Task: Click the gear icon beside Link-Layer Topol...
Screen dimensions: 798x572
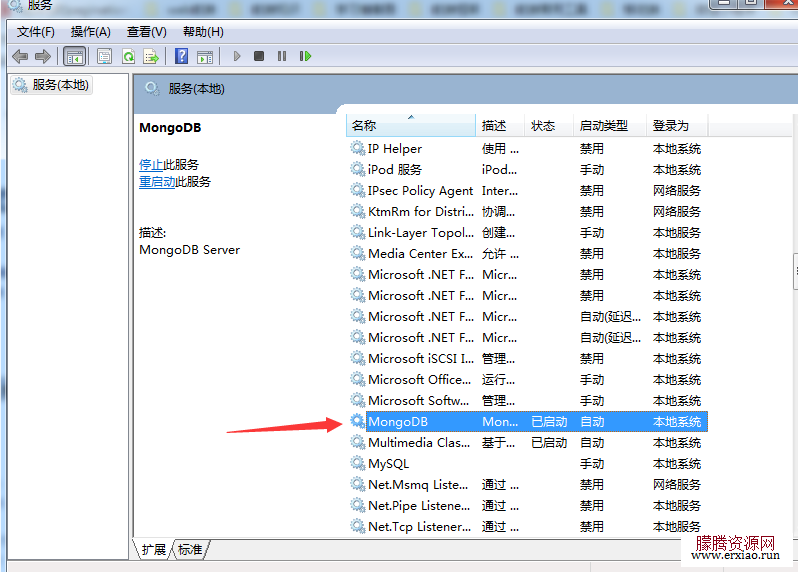Action: click(x=358, y=233)
